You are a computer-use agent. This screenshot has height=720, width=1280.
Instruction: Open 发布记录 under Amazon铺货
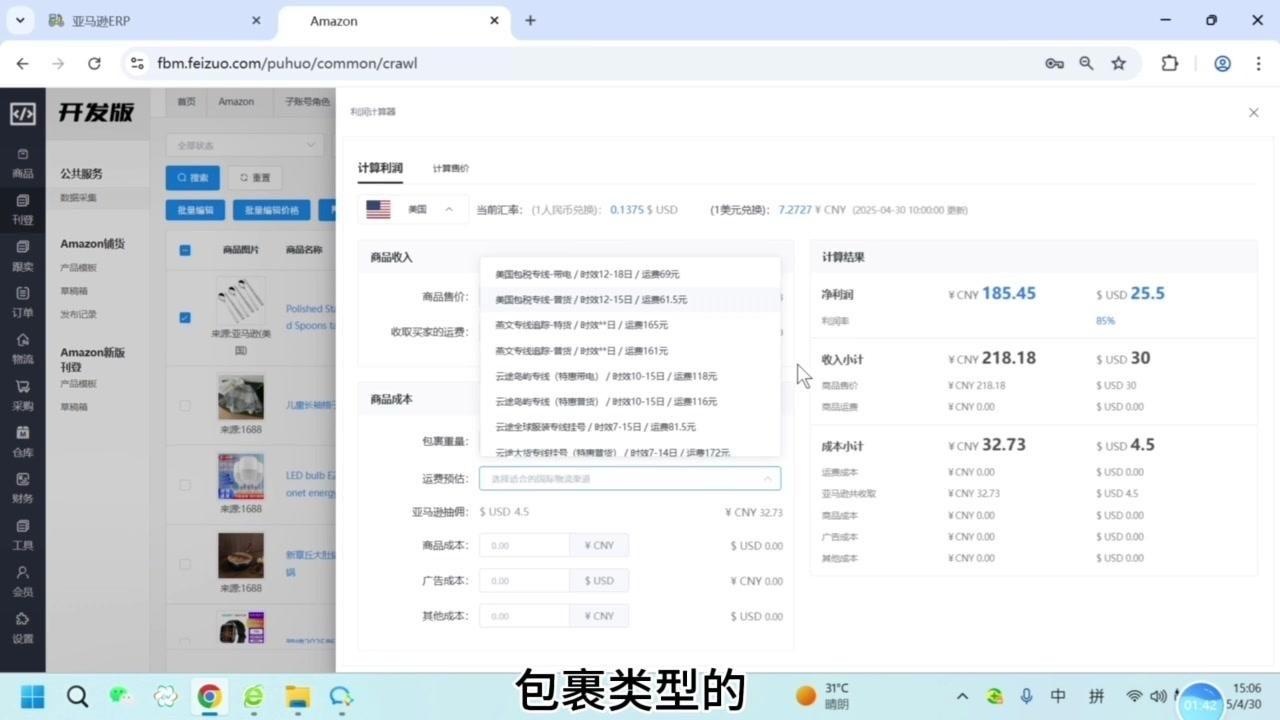coord(79,314)
